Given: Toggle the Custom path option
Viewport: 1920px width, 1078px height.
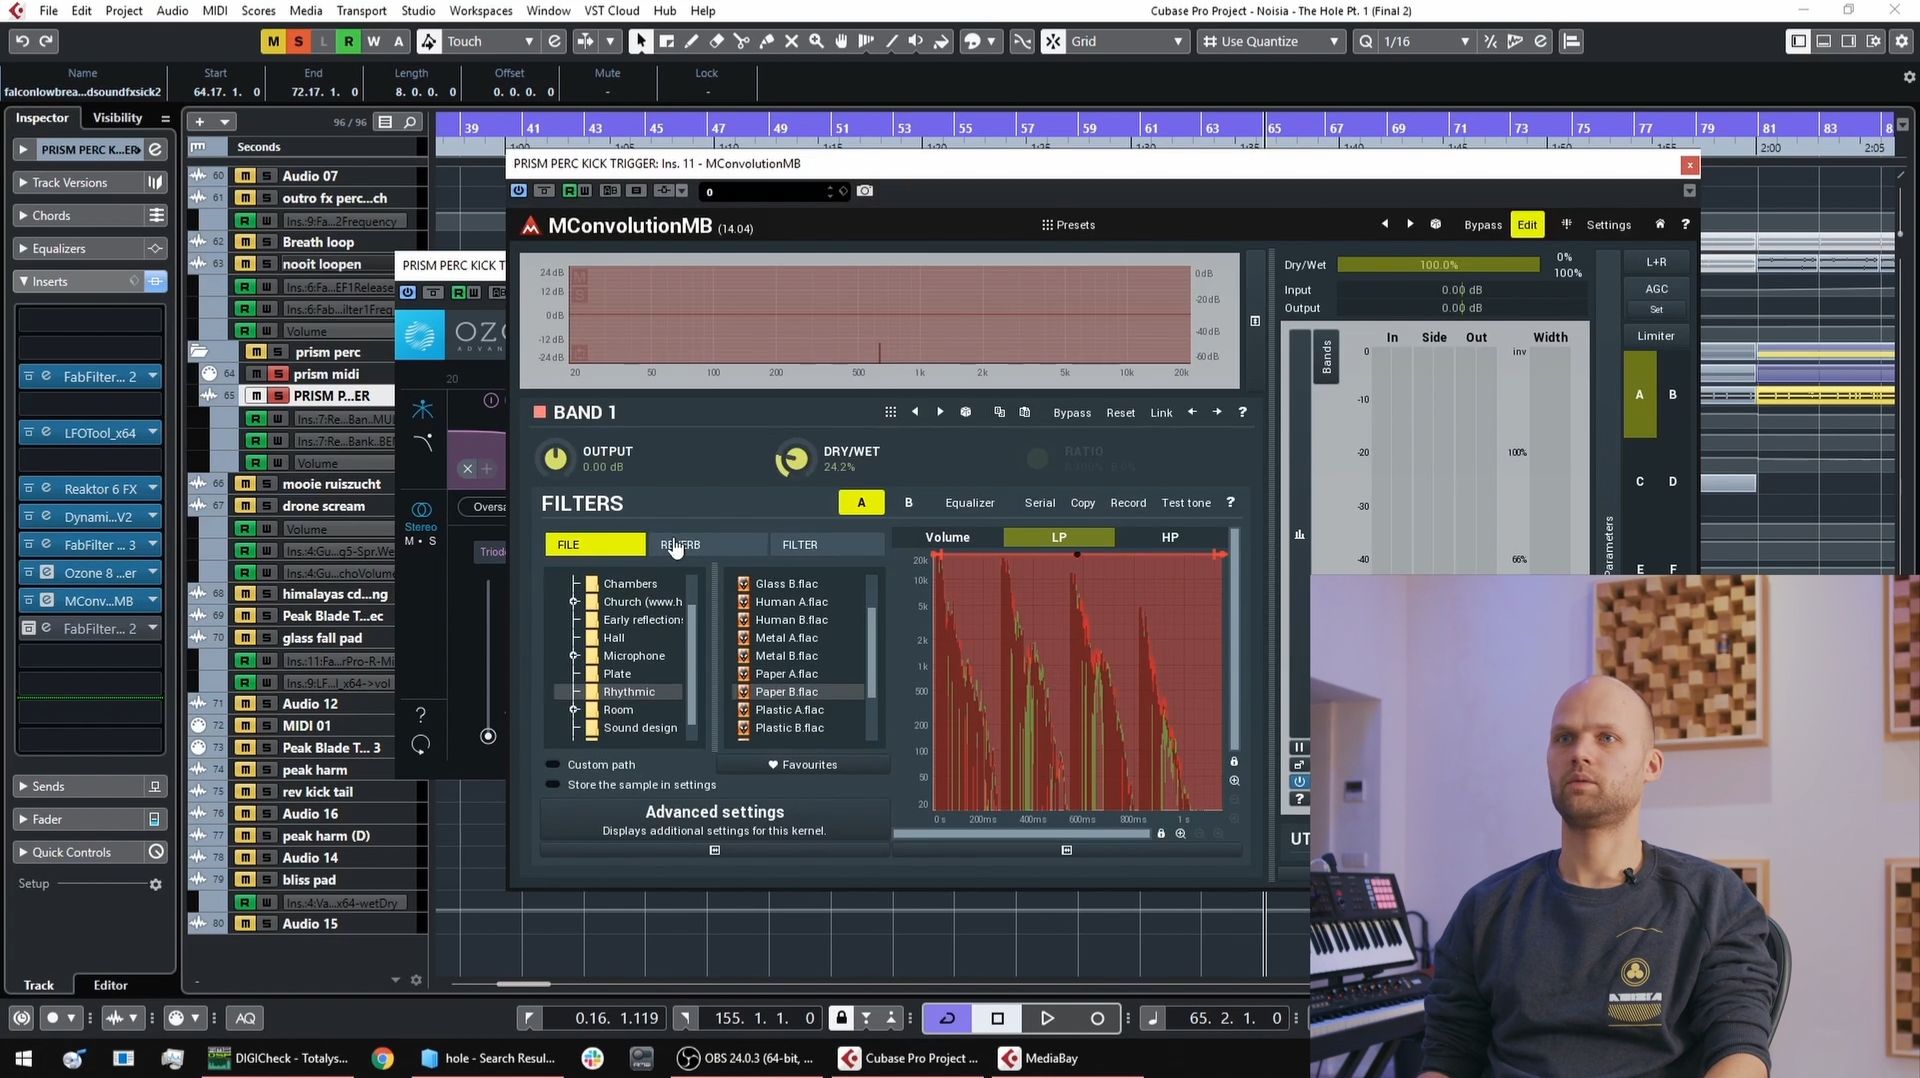Looking at the screenshot, I should coord(553,765).
